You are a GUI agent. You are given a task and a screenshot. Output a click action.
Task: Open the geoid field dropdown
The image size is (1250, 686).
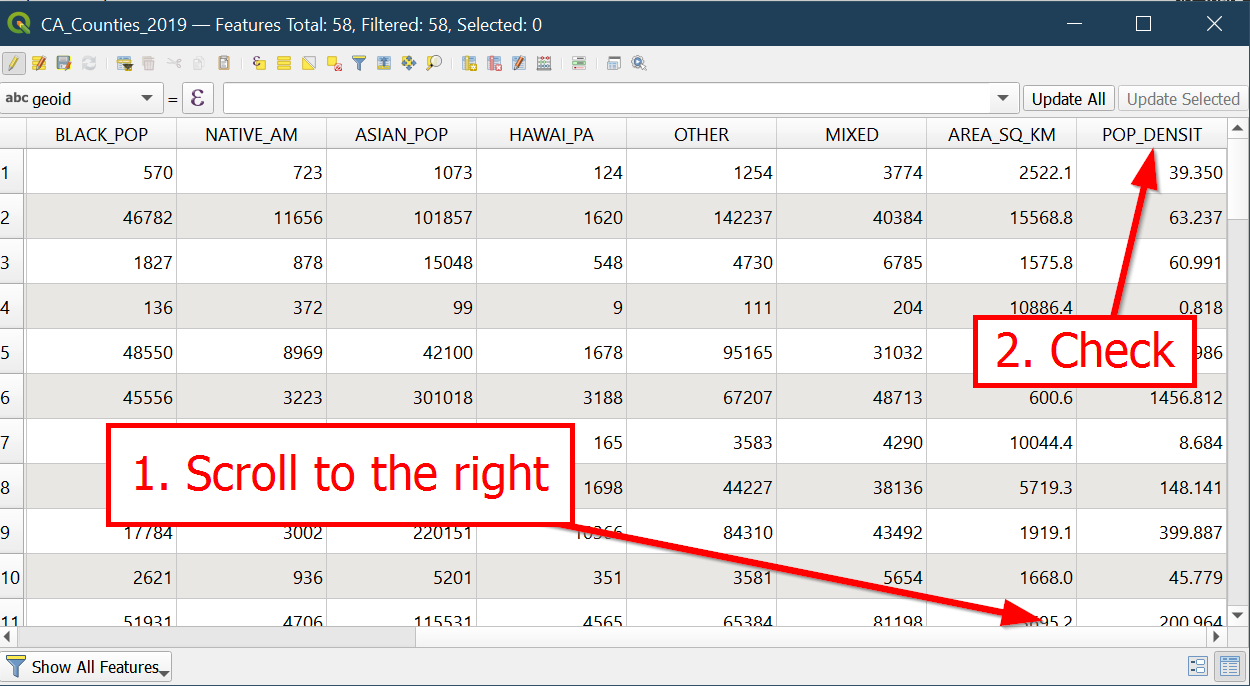[147, 99]
